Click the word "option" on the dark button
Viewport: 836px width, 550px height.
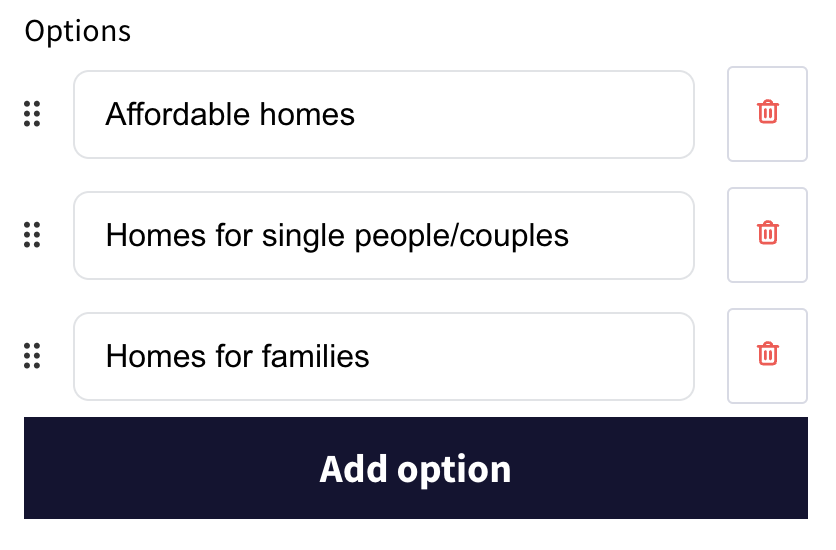click(x=454, y=469)
